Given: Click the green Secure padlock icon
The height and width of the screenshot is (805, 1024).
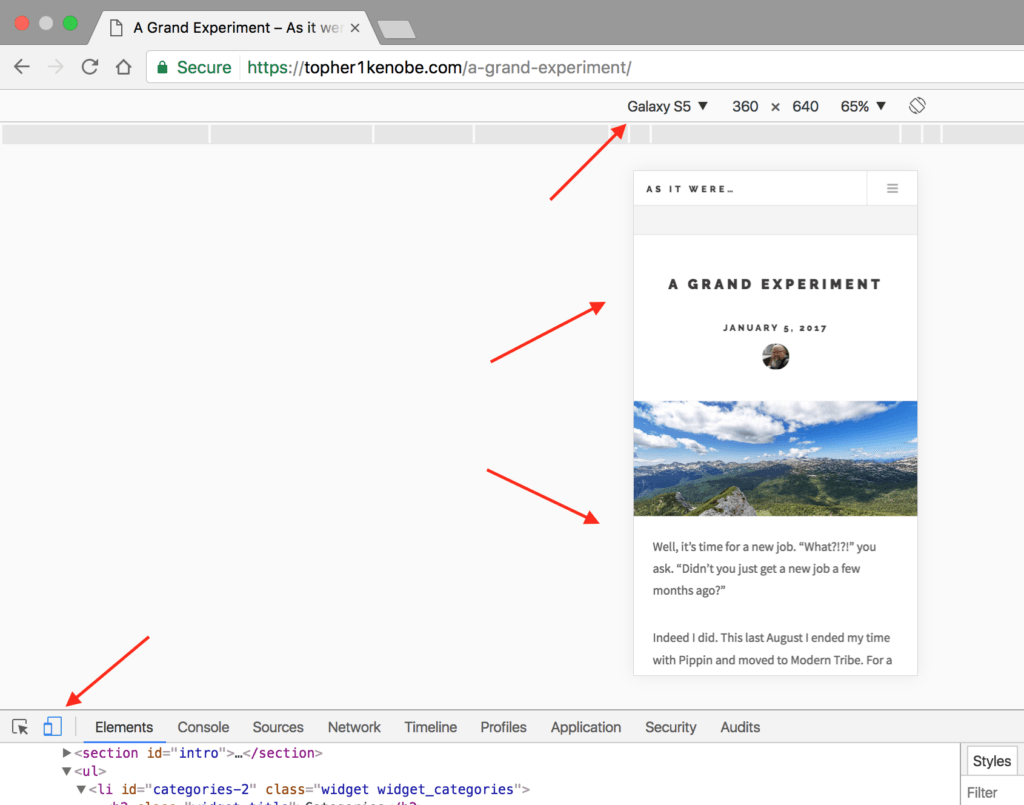Looking at the screenshot, I should click(x=163, y=67).
